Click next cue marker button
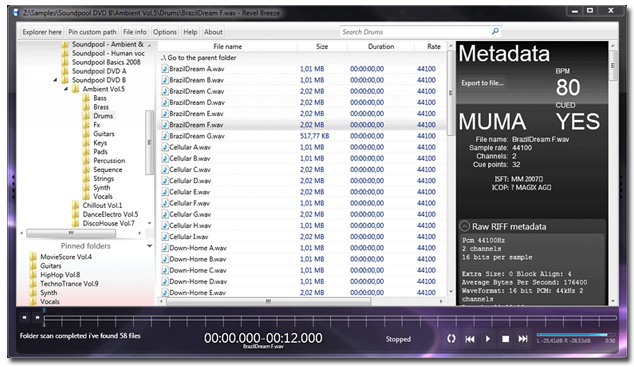The width and height of the screenshot is (634, 367). coord(37,318)
